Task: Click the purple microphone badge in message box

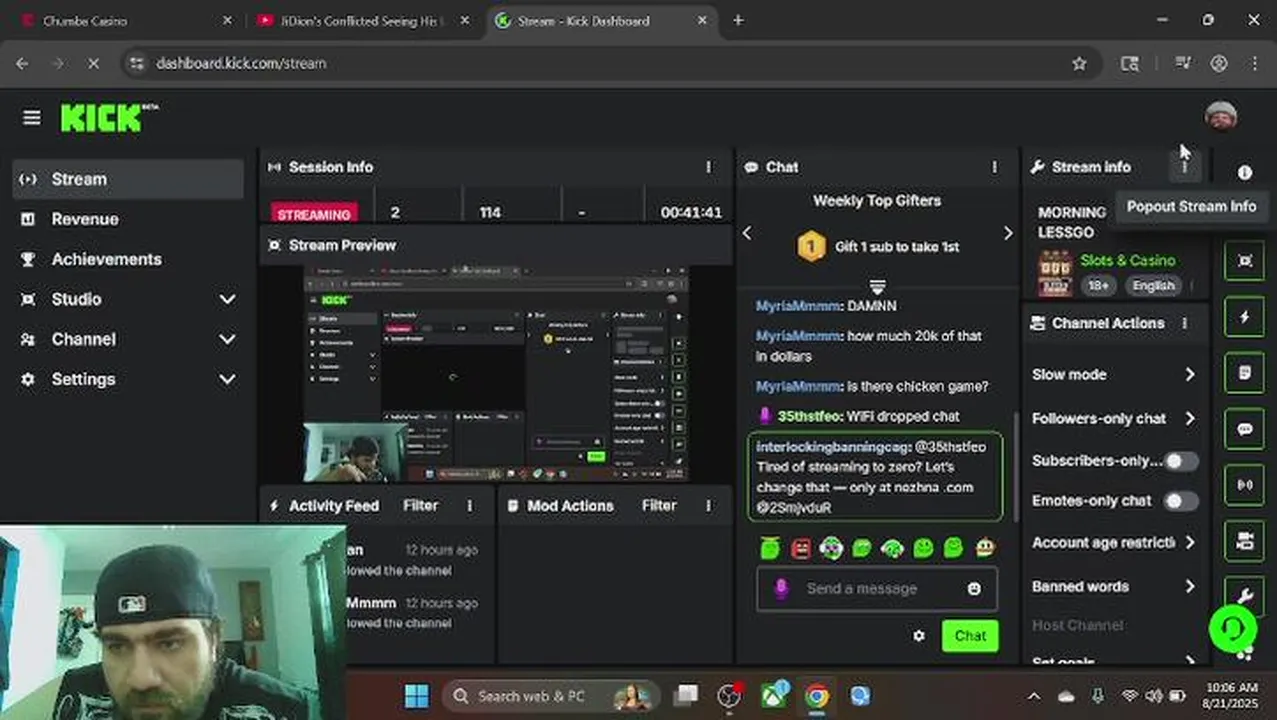Action: click(x=781, y=589)
